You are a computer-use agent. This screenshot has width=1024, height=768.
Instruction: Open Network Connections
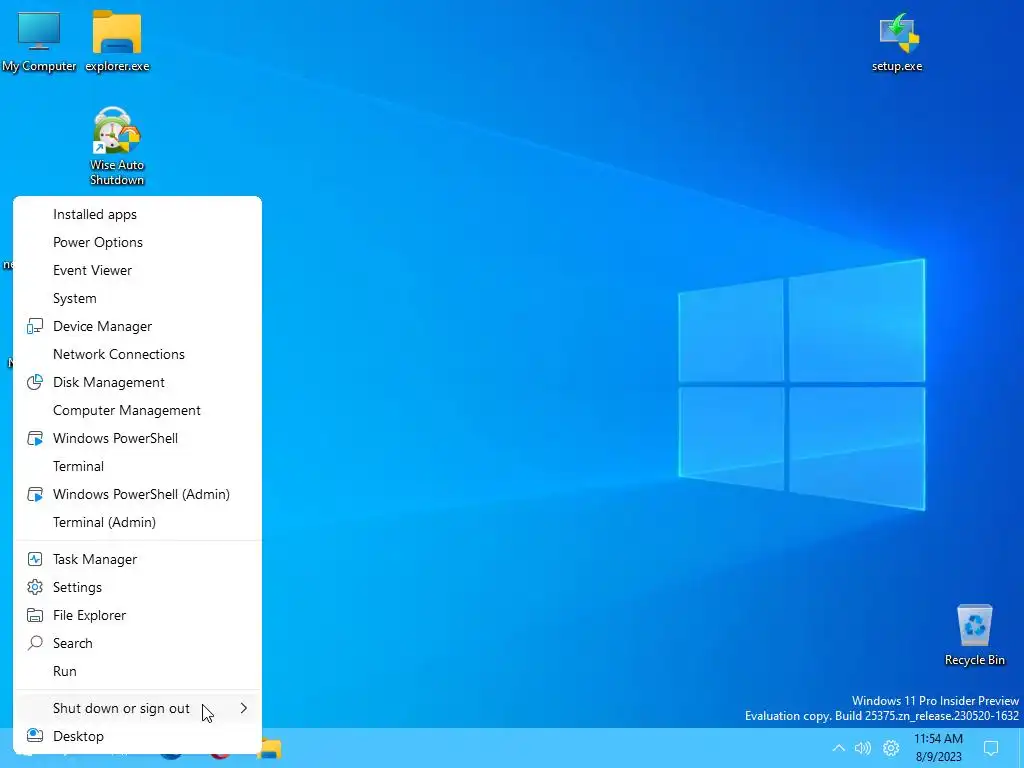click(137, 354)
